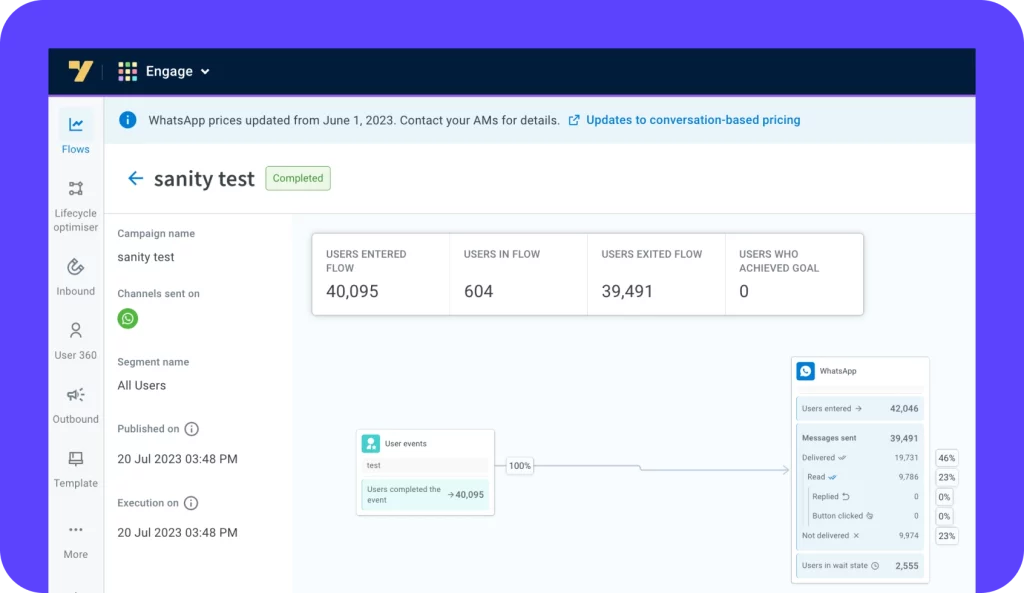Go back using the arrow beside sanity test
Image resolution: width=1024 pixels, height=593 pixels.
point(135,178)
